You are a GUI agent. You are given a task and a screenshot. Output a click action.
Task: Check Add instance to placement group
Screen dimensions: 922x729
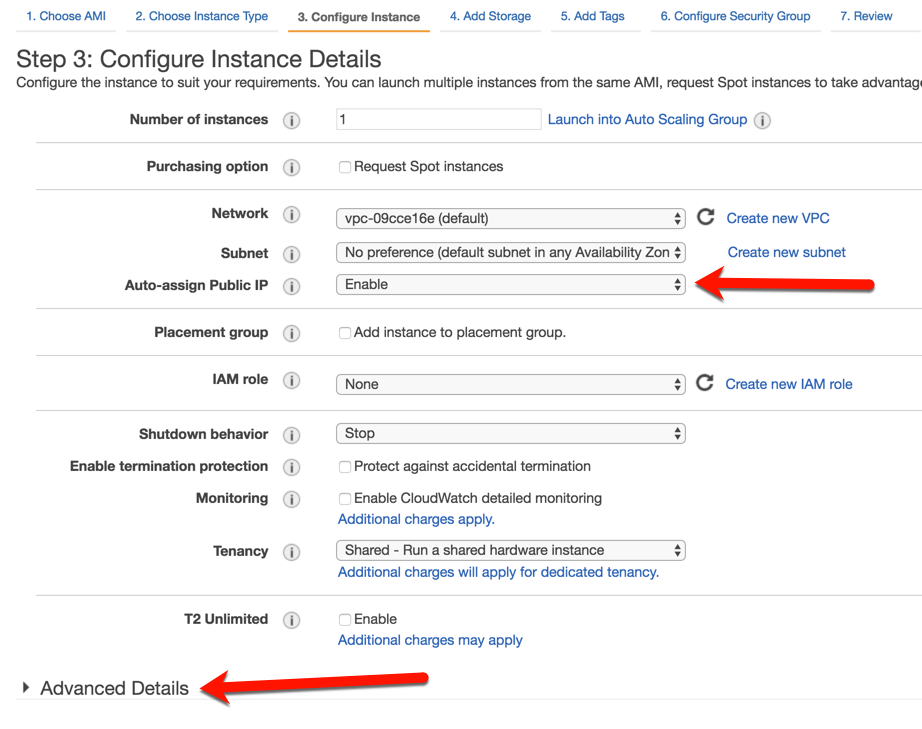[x=345, y=333]
